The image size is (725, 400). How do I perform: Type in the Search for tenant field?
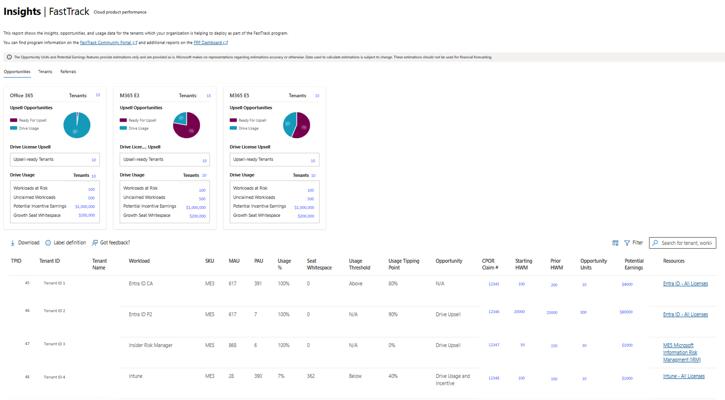[688, 243]
